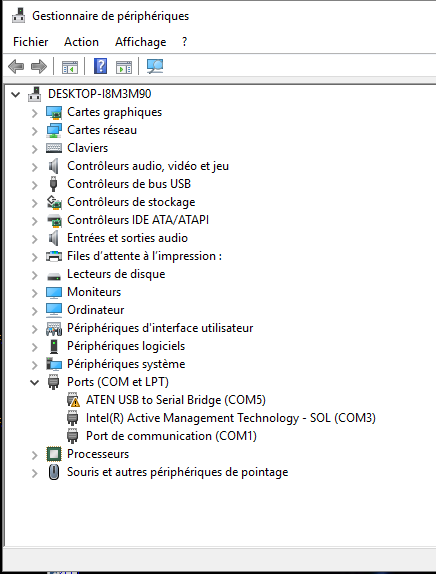Expand Cartes graphiques category
This screenshot has width=436, height=574.
point(34,113)
